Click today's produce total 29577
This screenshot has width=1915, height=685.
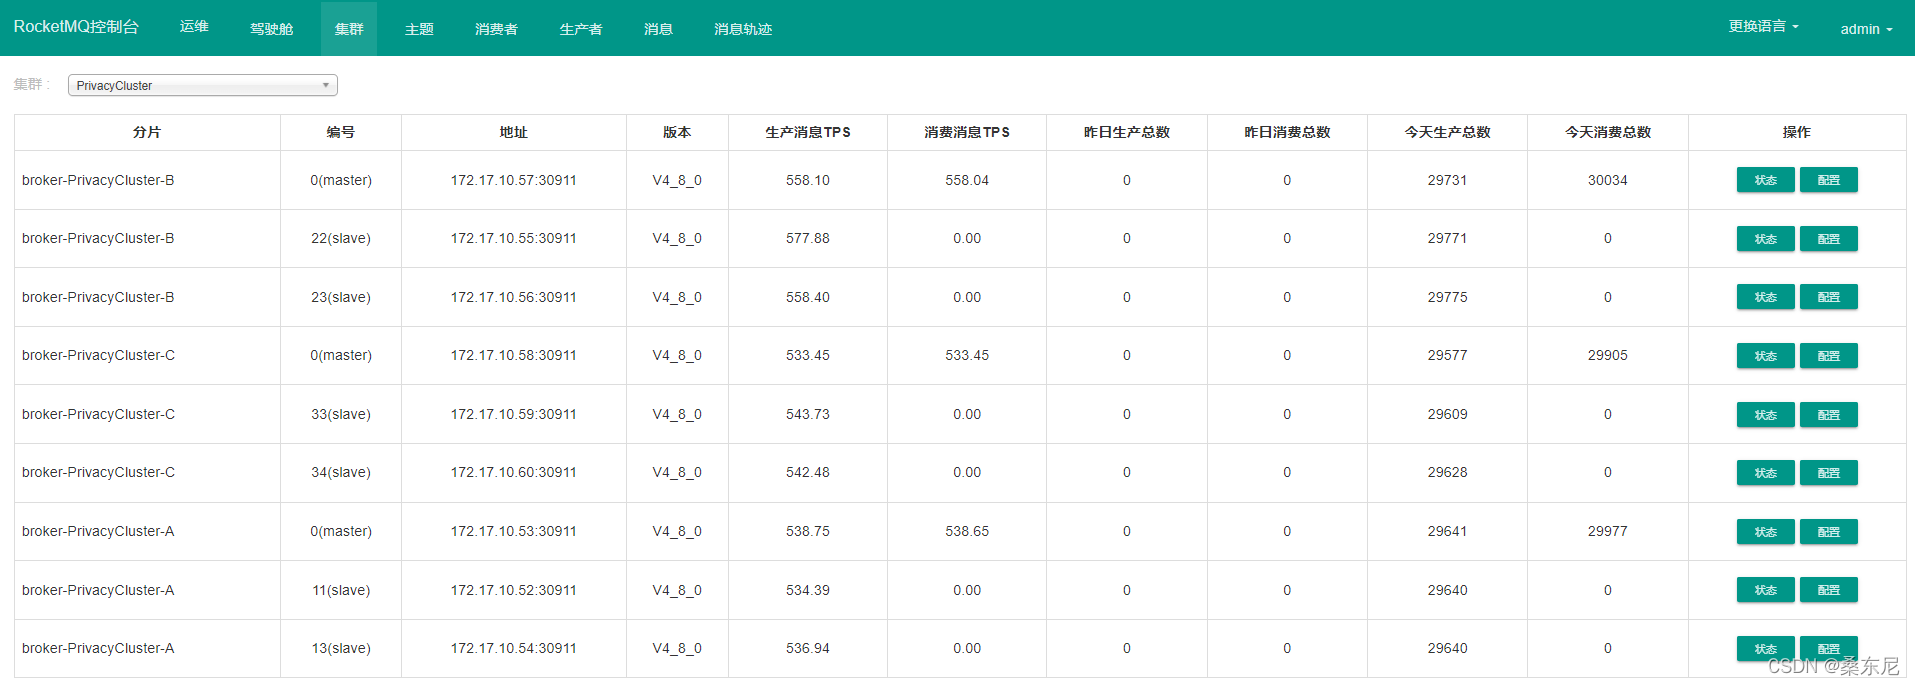tap(1447, 355)
